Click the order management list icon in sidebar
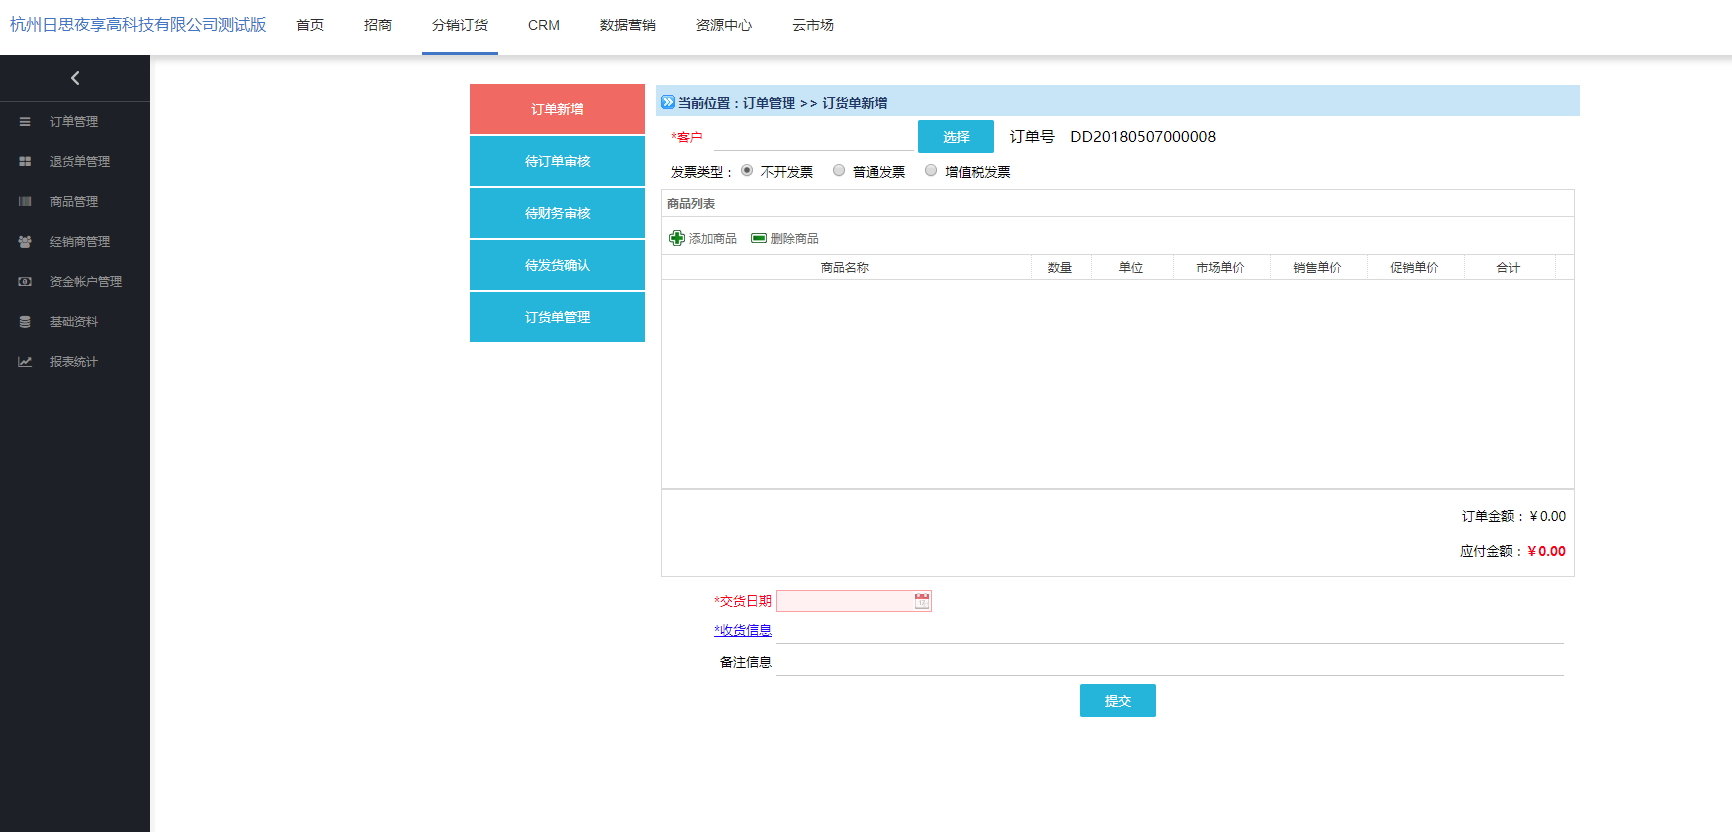The image size is (1732, 832). [25, 122]
